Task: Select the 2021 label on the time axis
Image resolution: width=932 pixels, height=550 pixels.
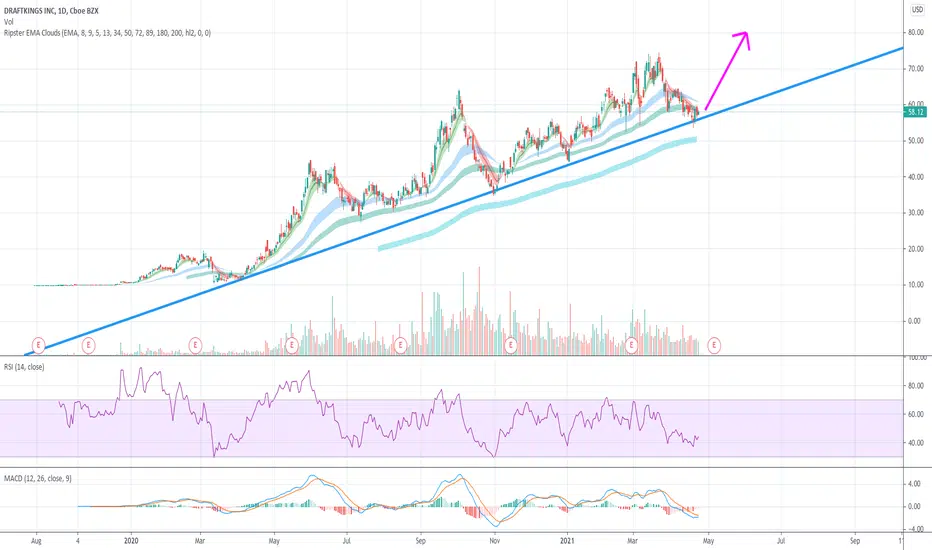Action: 568,541
